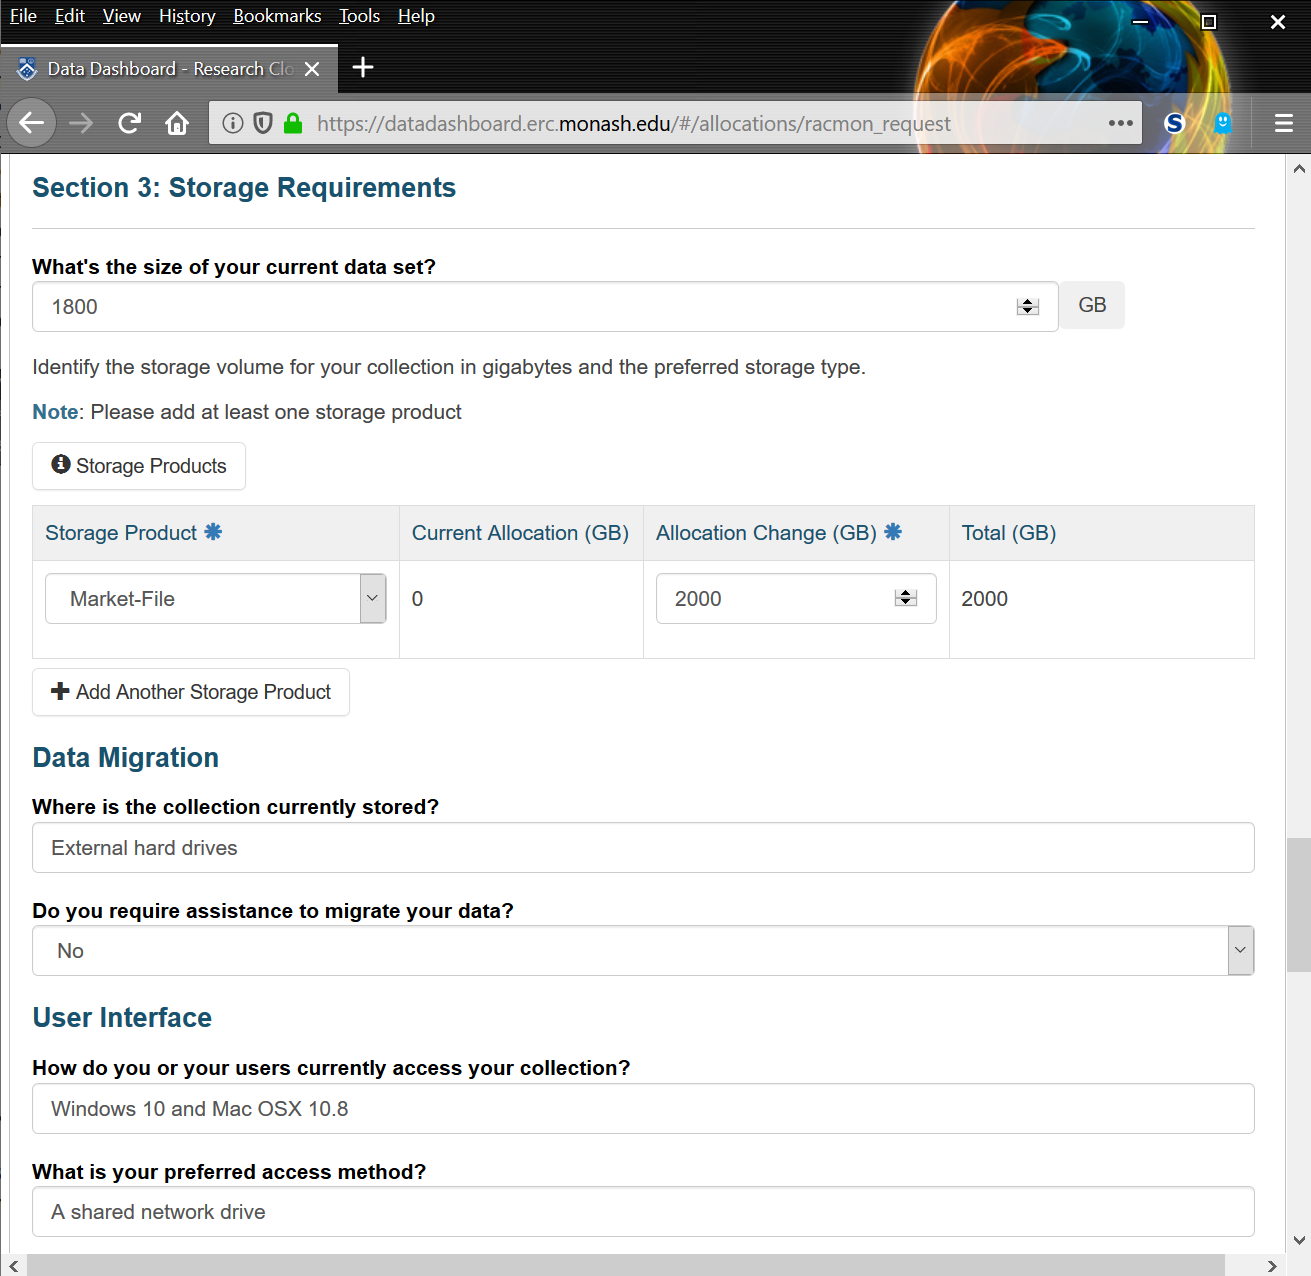The image size is (1311, 1276).
Task: Adjust the data set size spinner
Action: (1027, 307)
